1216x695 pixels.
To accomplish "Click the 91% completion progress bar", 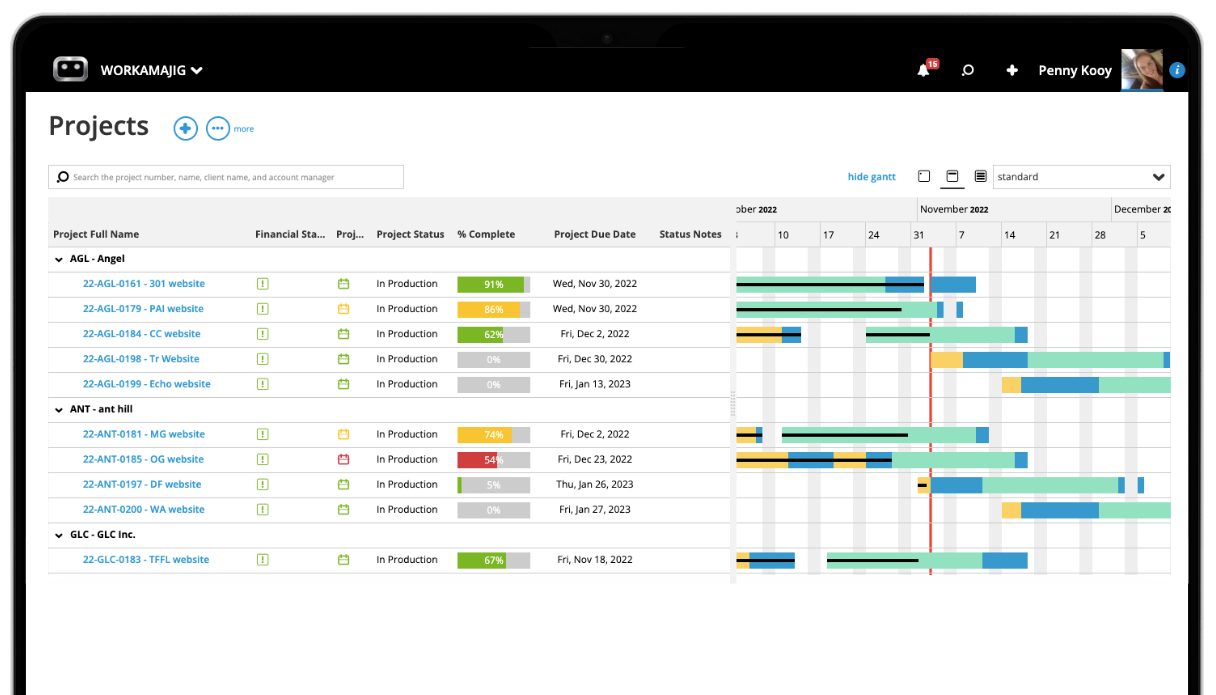I will [x=493, y=283].
